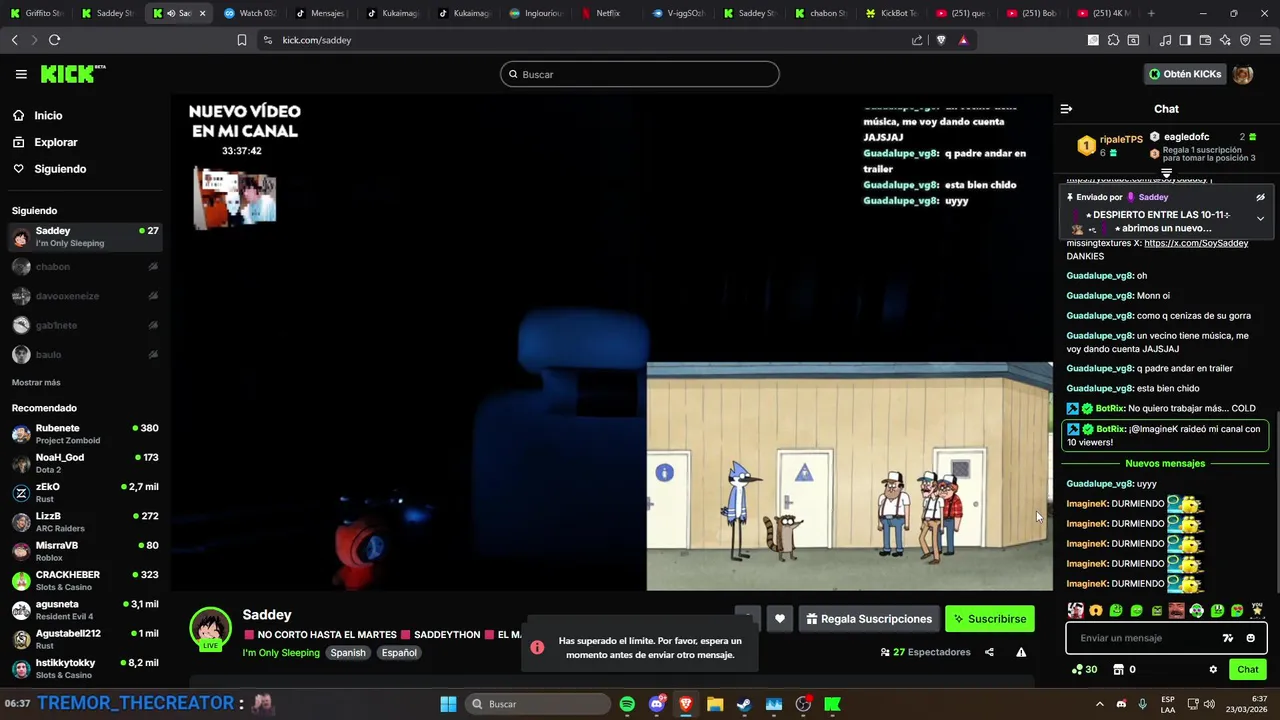Go to Kick home logo
1280x720 pixels.
pos(73,74)
